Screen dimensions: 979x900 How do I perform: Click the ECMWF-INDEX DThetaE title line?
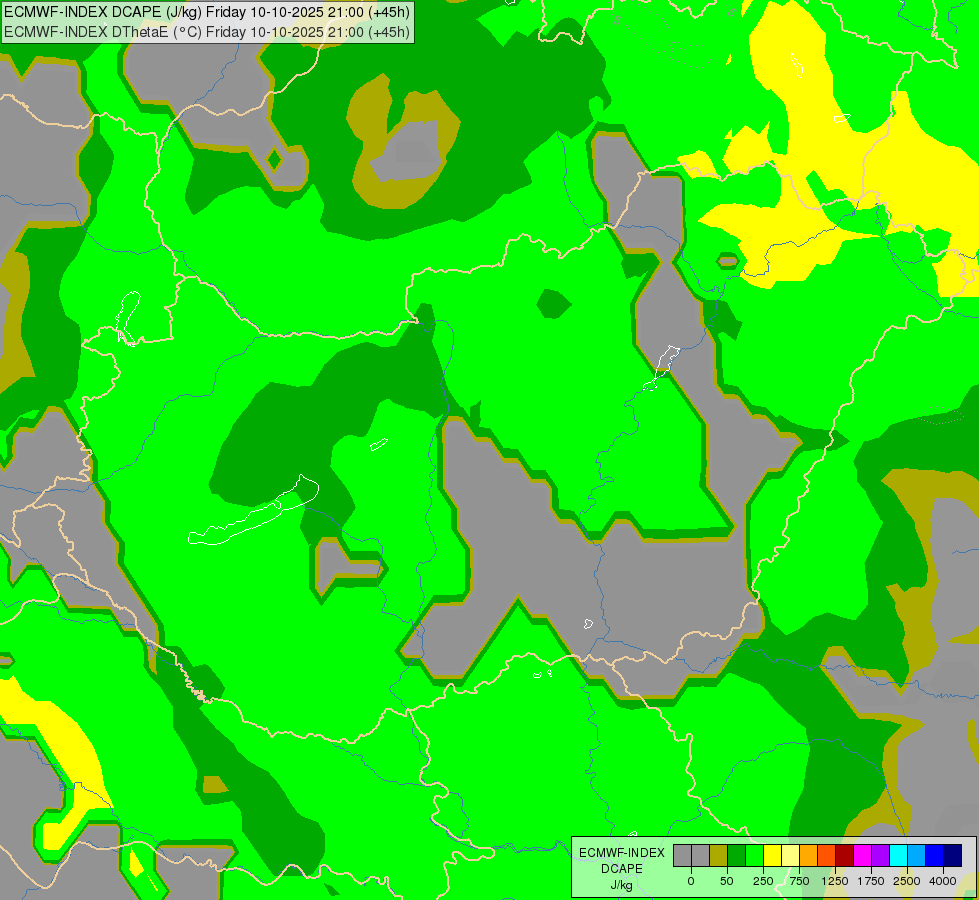(207, 32)
